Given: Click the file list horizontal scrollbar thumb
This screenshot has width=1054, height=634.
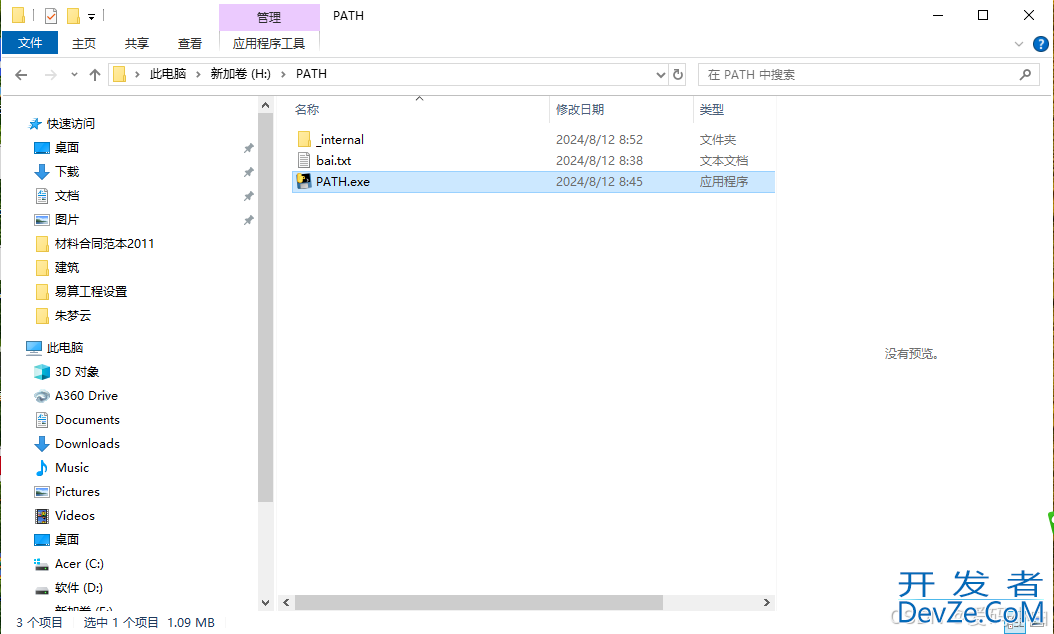Looking at the screenshot, I should 479,602.
